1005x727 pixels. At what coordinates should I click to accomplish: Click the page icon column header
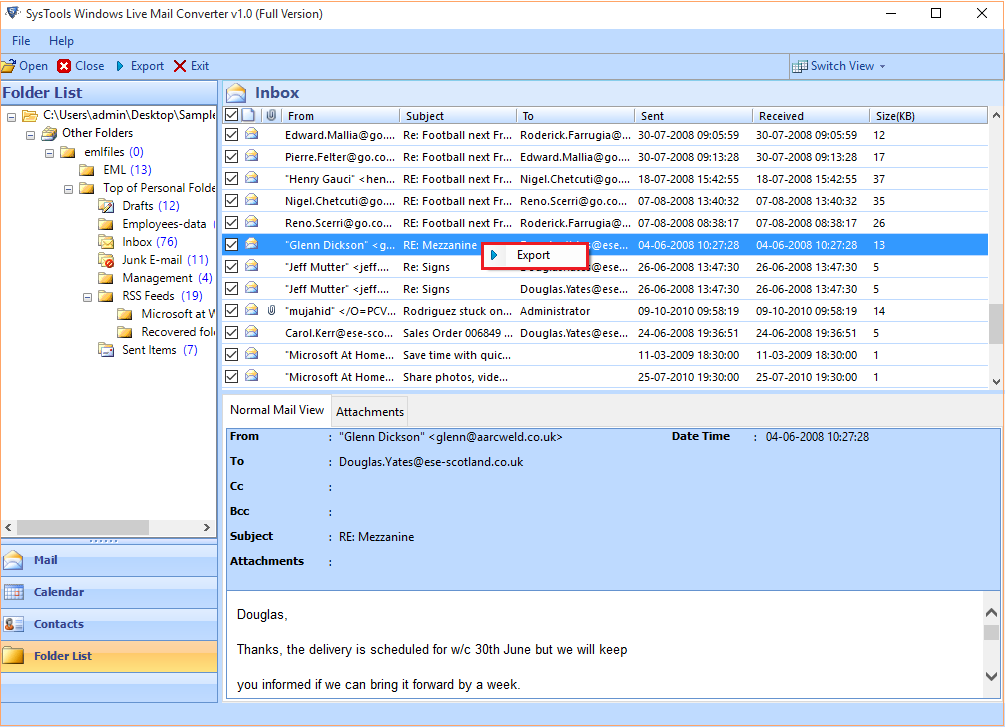249,115
